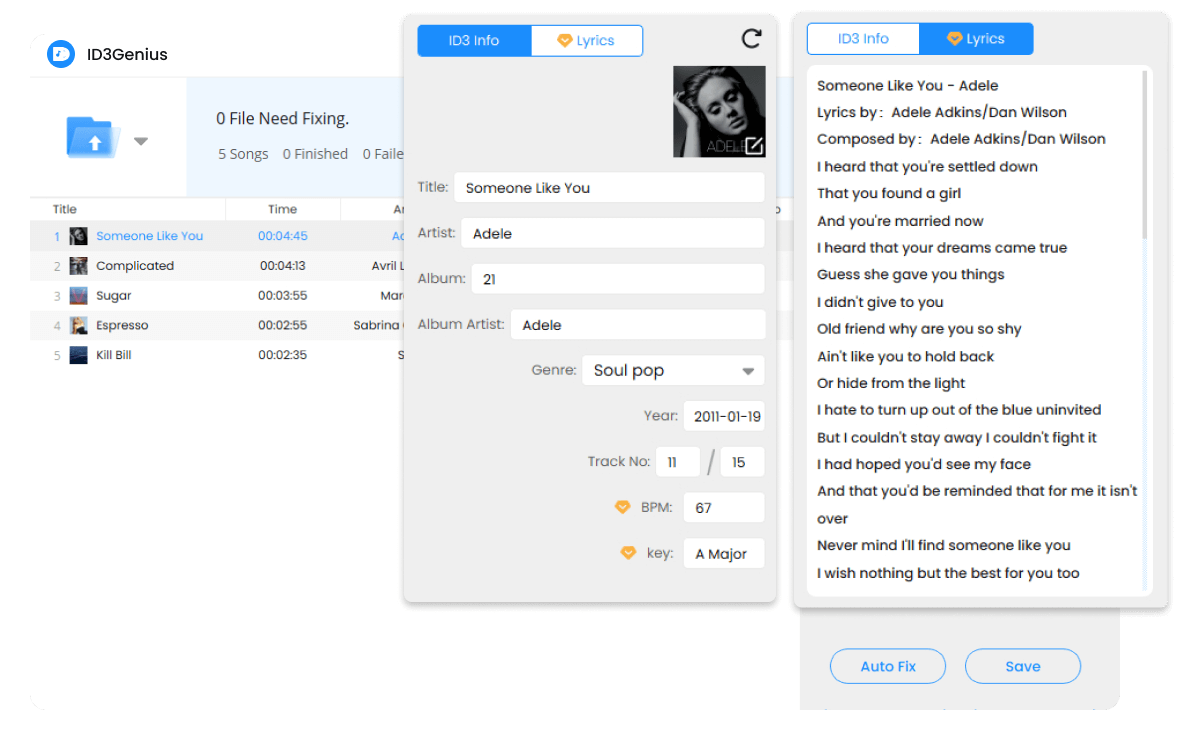
Task: Click the Year field showing 2011-01-19
Action: tap(723, 416)
